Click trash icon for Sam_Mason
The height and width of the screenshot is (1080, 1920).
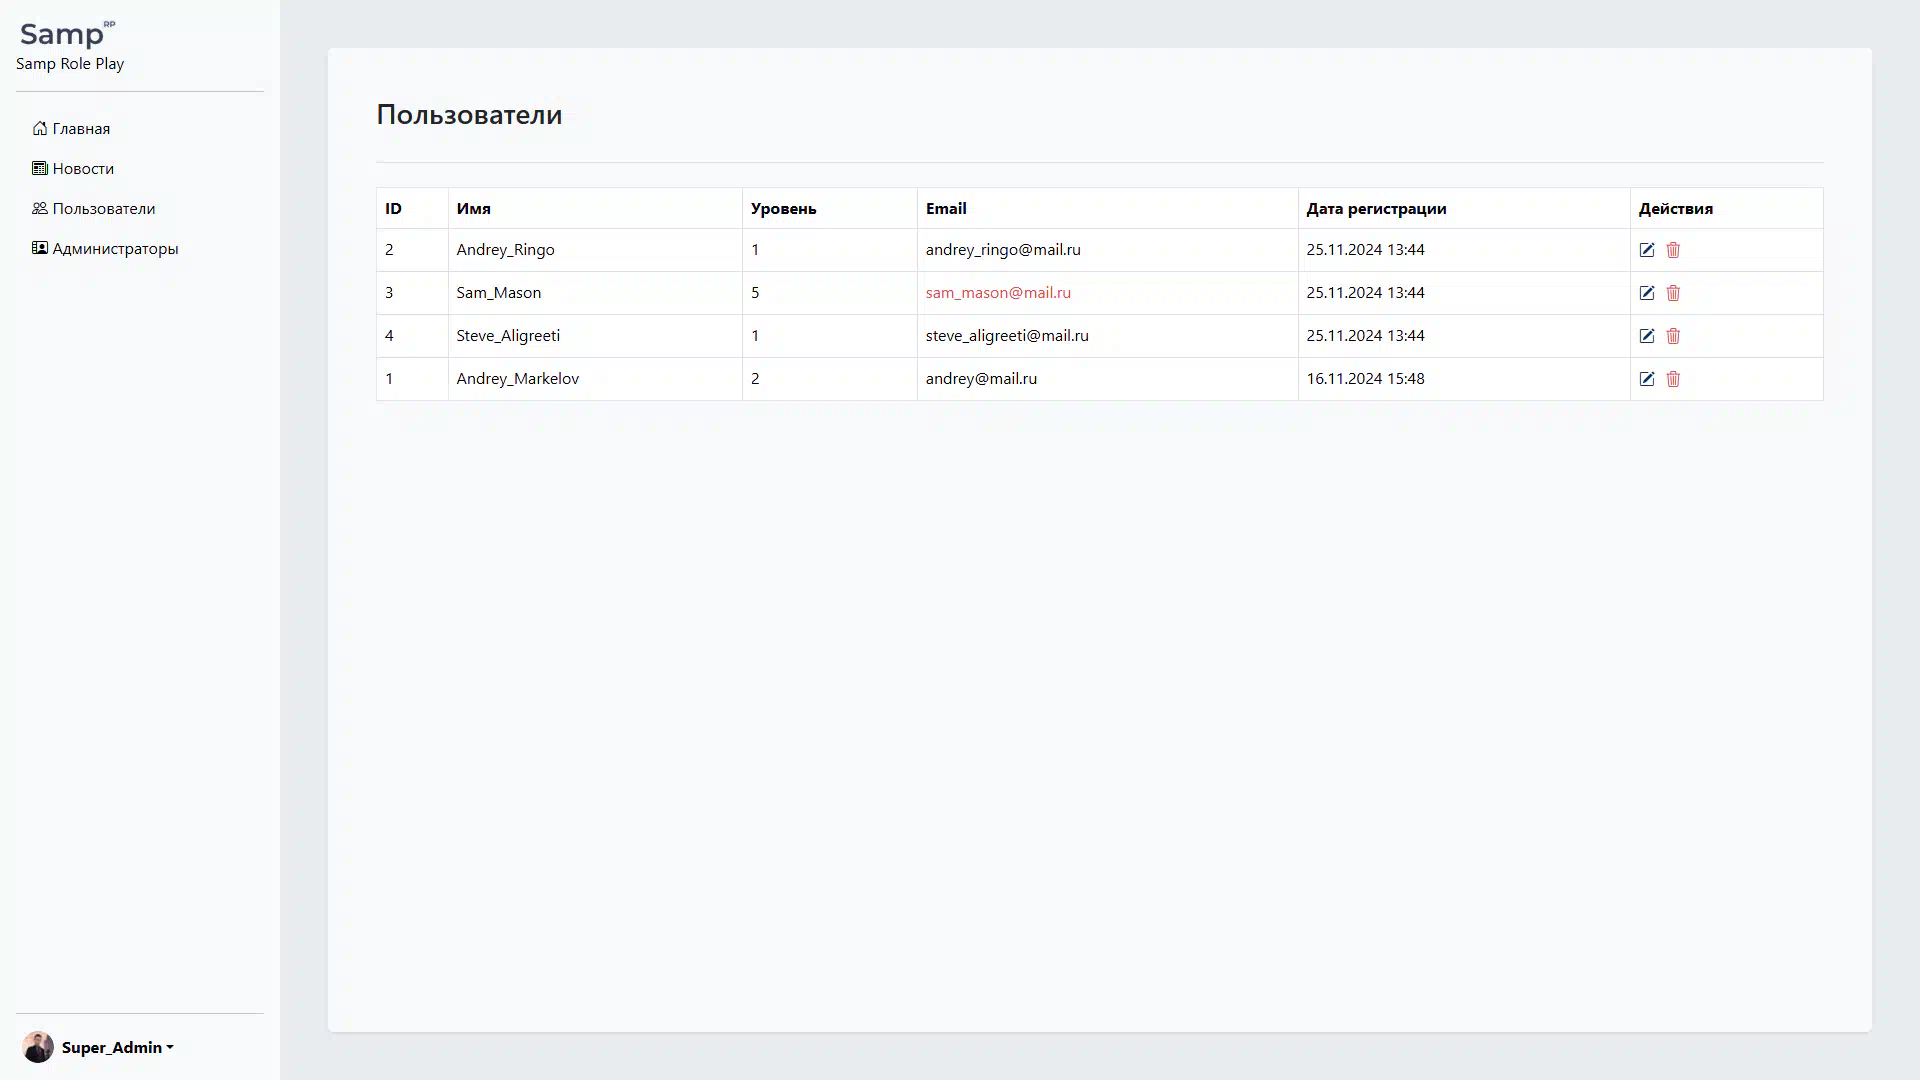(x=1673, y=293)
